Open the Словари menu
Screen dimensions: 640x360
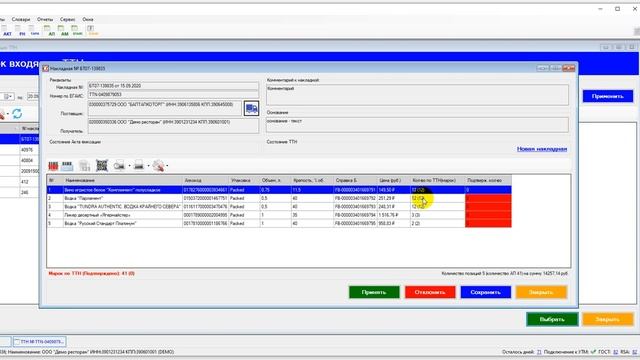(21, 19)
